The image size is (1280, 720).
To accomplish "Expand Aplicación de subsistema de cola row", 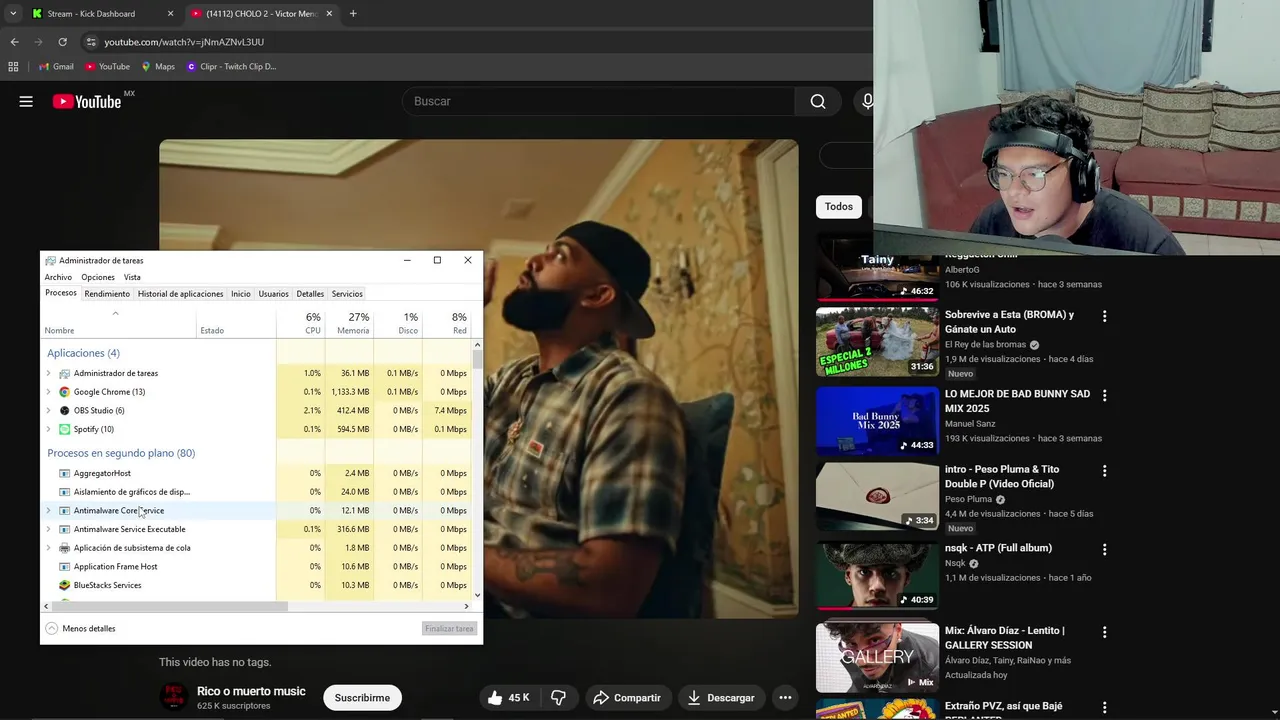I will pyautogui.click(x=48, y=548).
